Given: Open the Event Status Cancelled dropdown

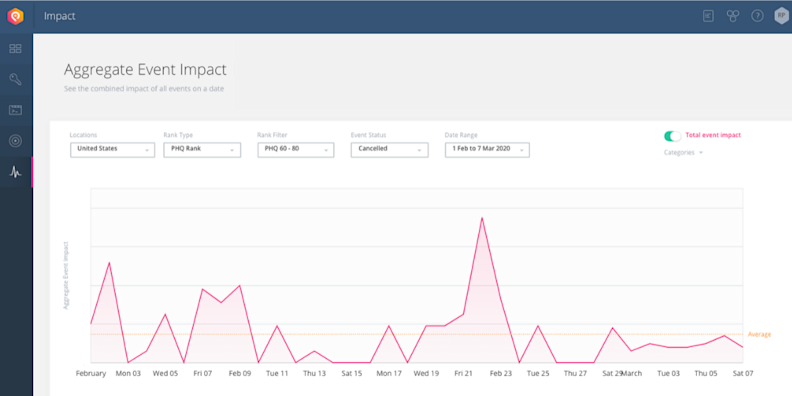Looking at the screenshot, I should (x=389, y=150).
